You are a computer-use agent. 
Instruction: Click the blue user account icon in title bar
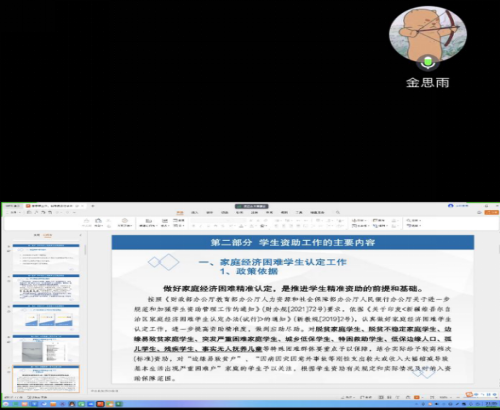(x=451, y=206)
